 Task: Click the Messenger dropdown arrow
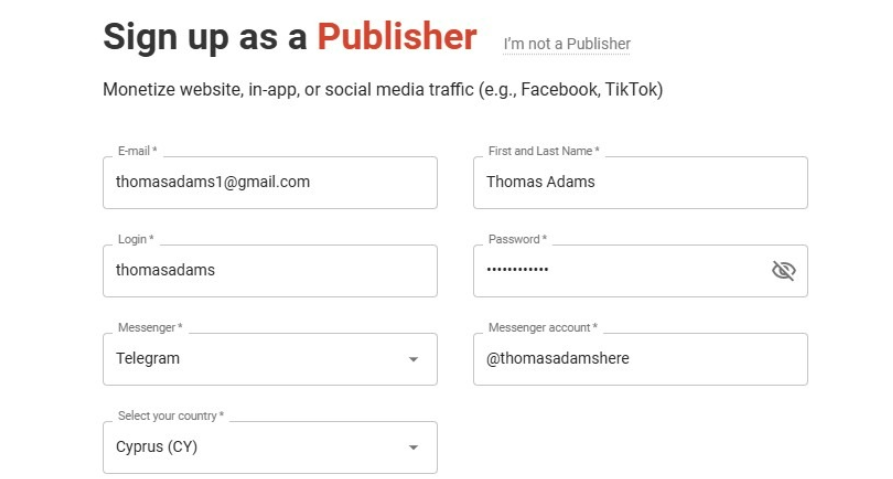(x=413, y=359)
